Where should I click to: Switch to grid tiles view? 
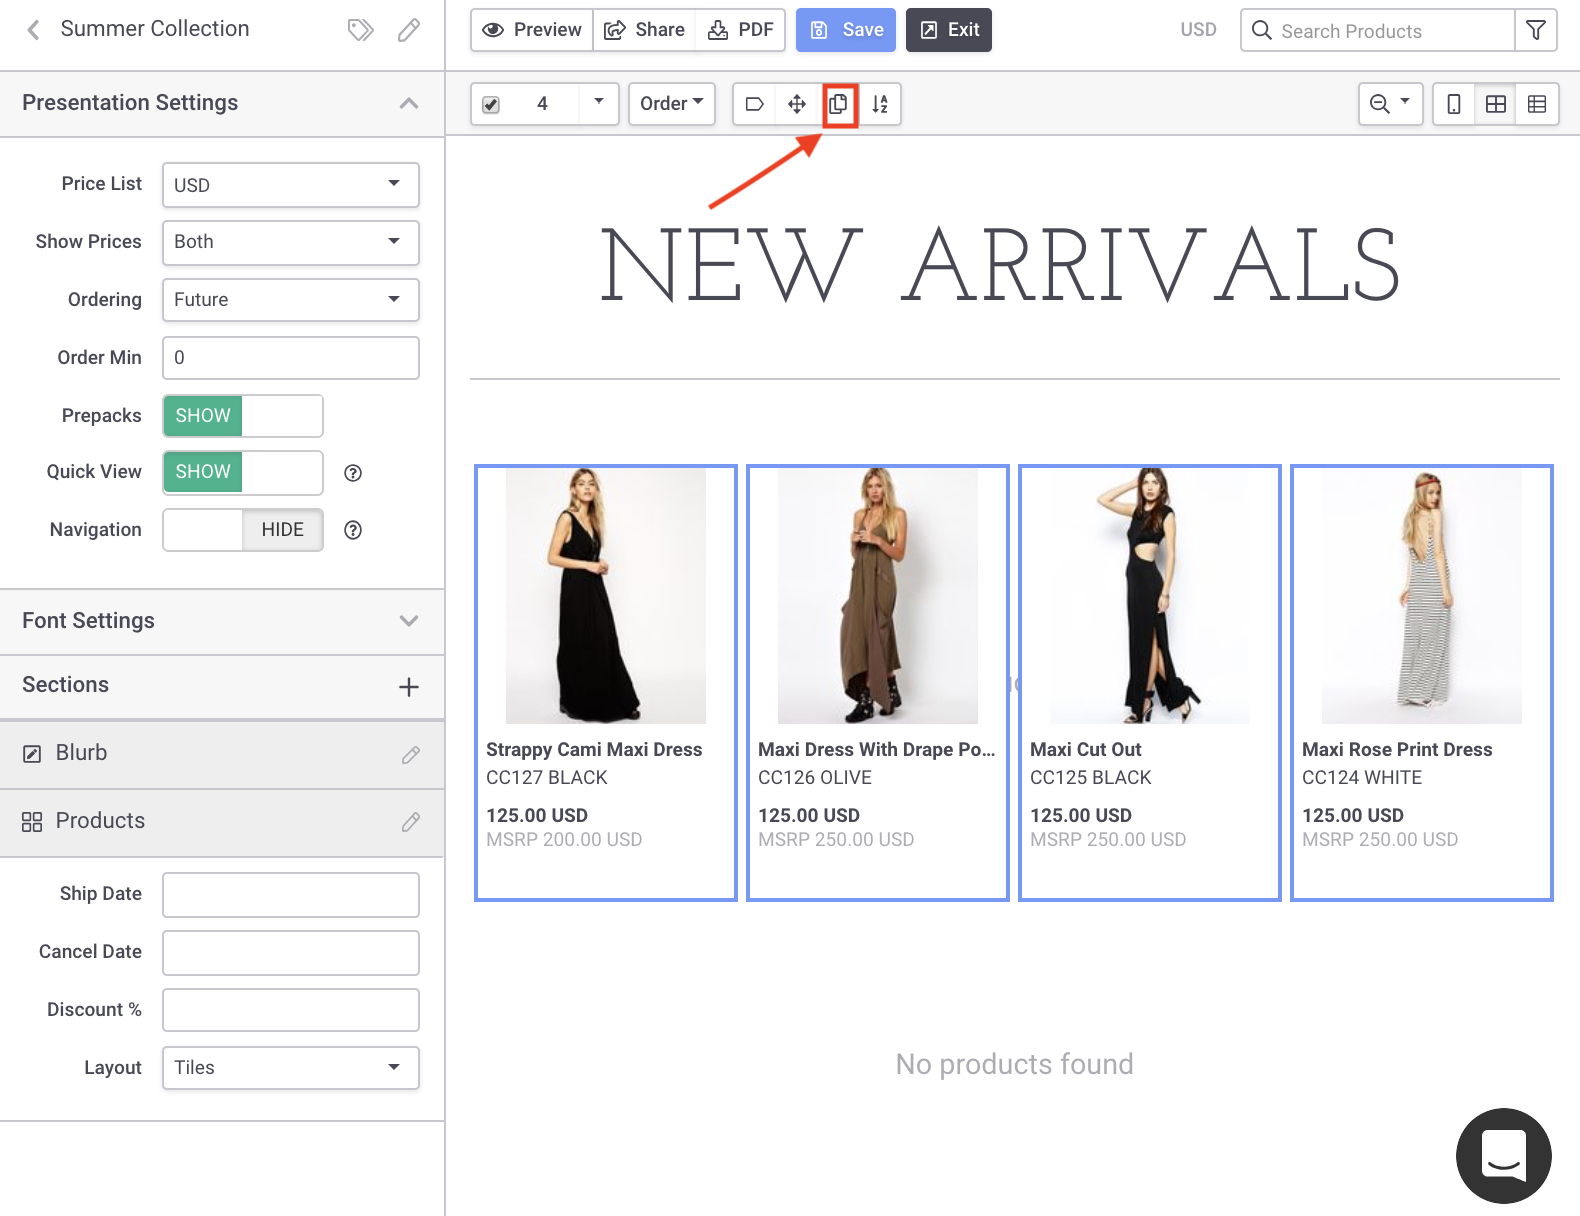[1496, 104]
